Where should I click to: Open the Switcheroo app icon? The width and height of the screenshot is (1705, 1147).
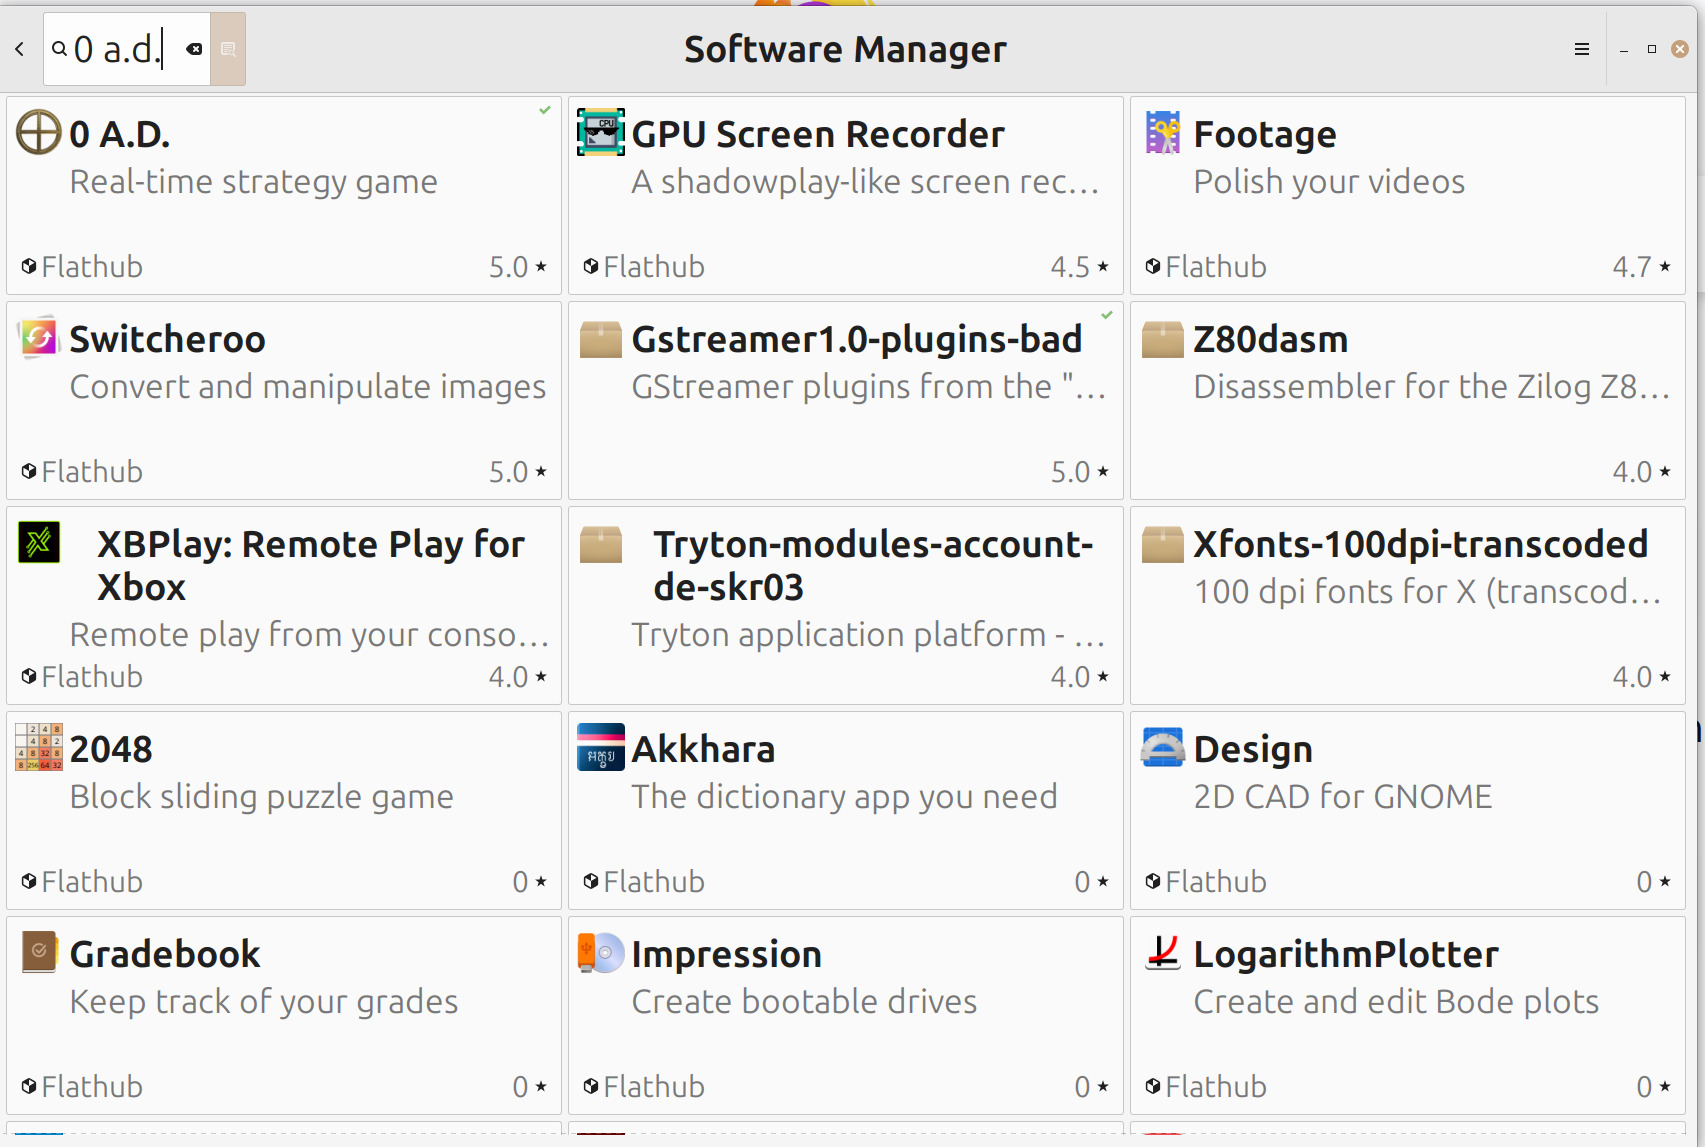click(x=39, y=338)
